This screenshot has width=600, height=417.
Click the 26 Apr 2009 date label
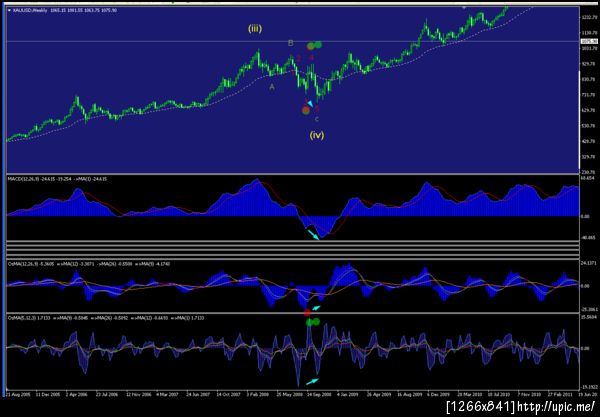coord(378,394)
